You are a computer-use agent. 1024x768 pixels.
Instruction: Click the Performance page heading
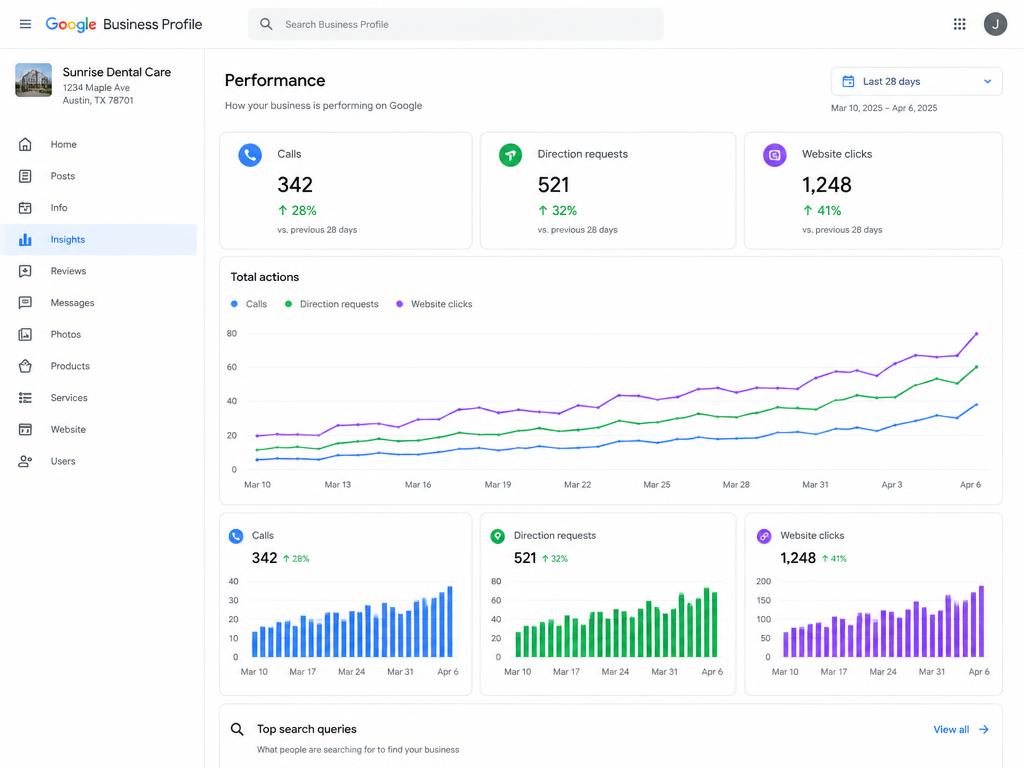click(x=275, y=80)
